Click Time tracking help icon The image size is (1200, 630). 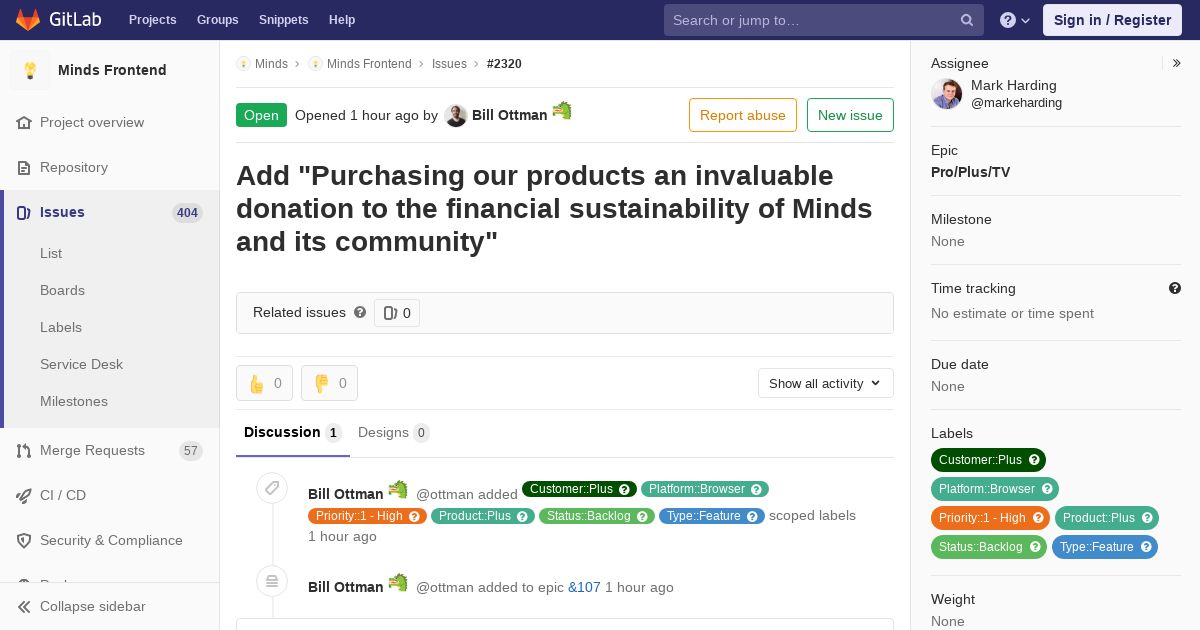click(x=1175, y=288)
